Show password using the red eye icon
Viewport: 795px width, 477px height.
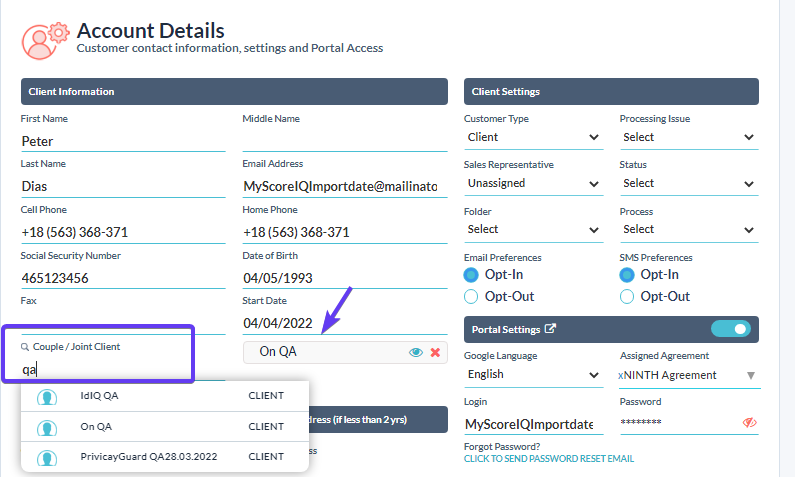pyautogui.click(x=749, y=423)
